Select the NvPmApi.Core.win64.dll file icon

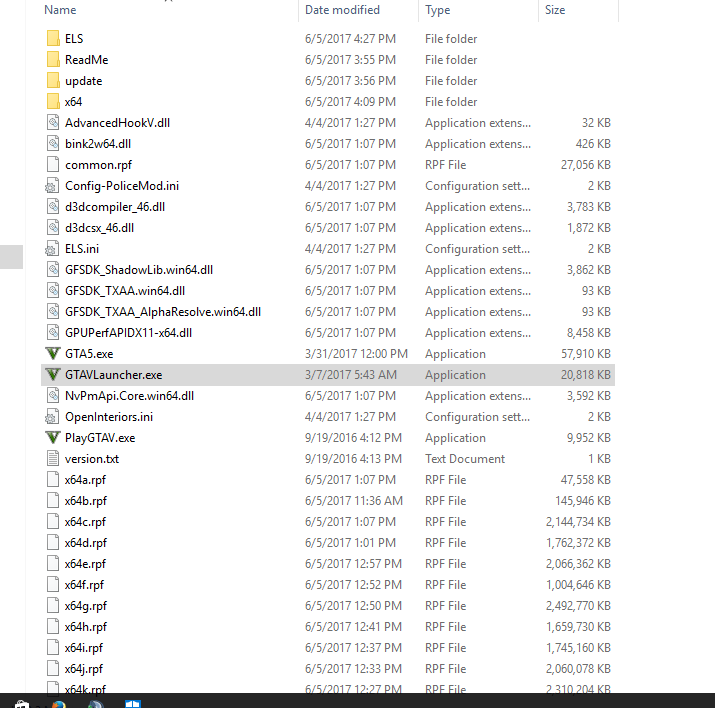pyautogui.click(x=53, y=395)
